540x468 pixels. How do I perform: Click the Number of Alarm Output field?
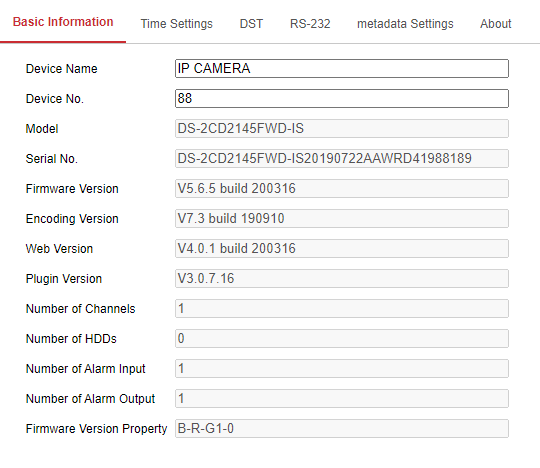pyautogui.click(x=342, y=398)
